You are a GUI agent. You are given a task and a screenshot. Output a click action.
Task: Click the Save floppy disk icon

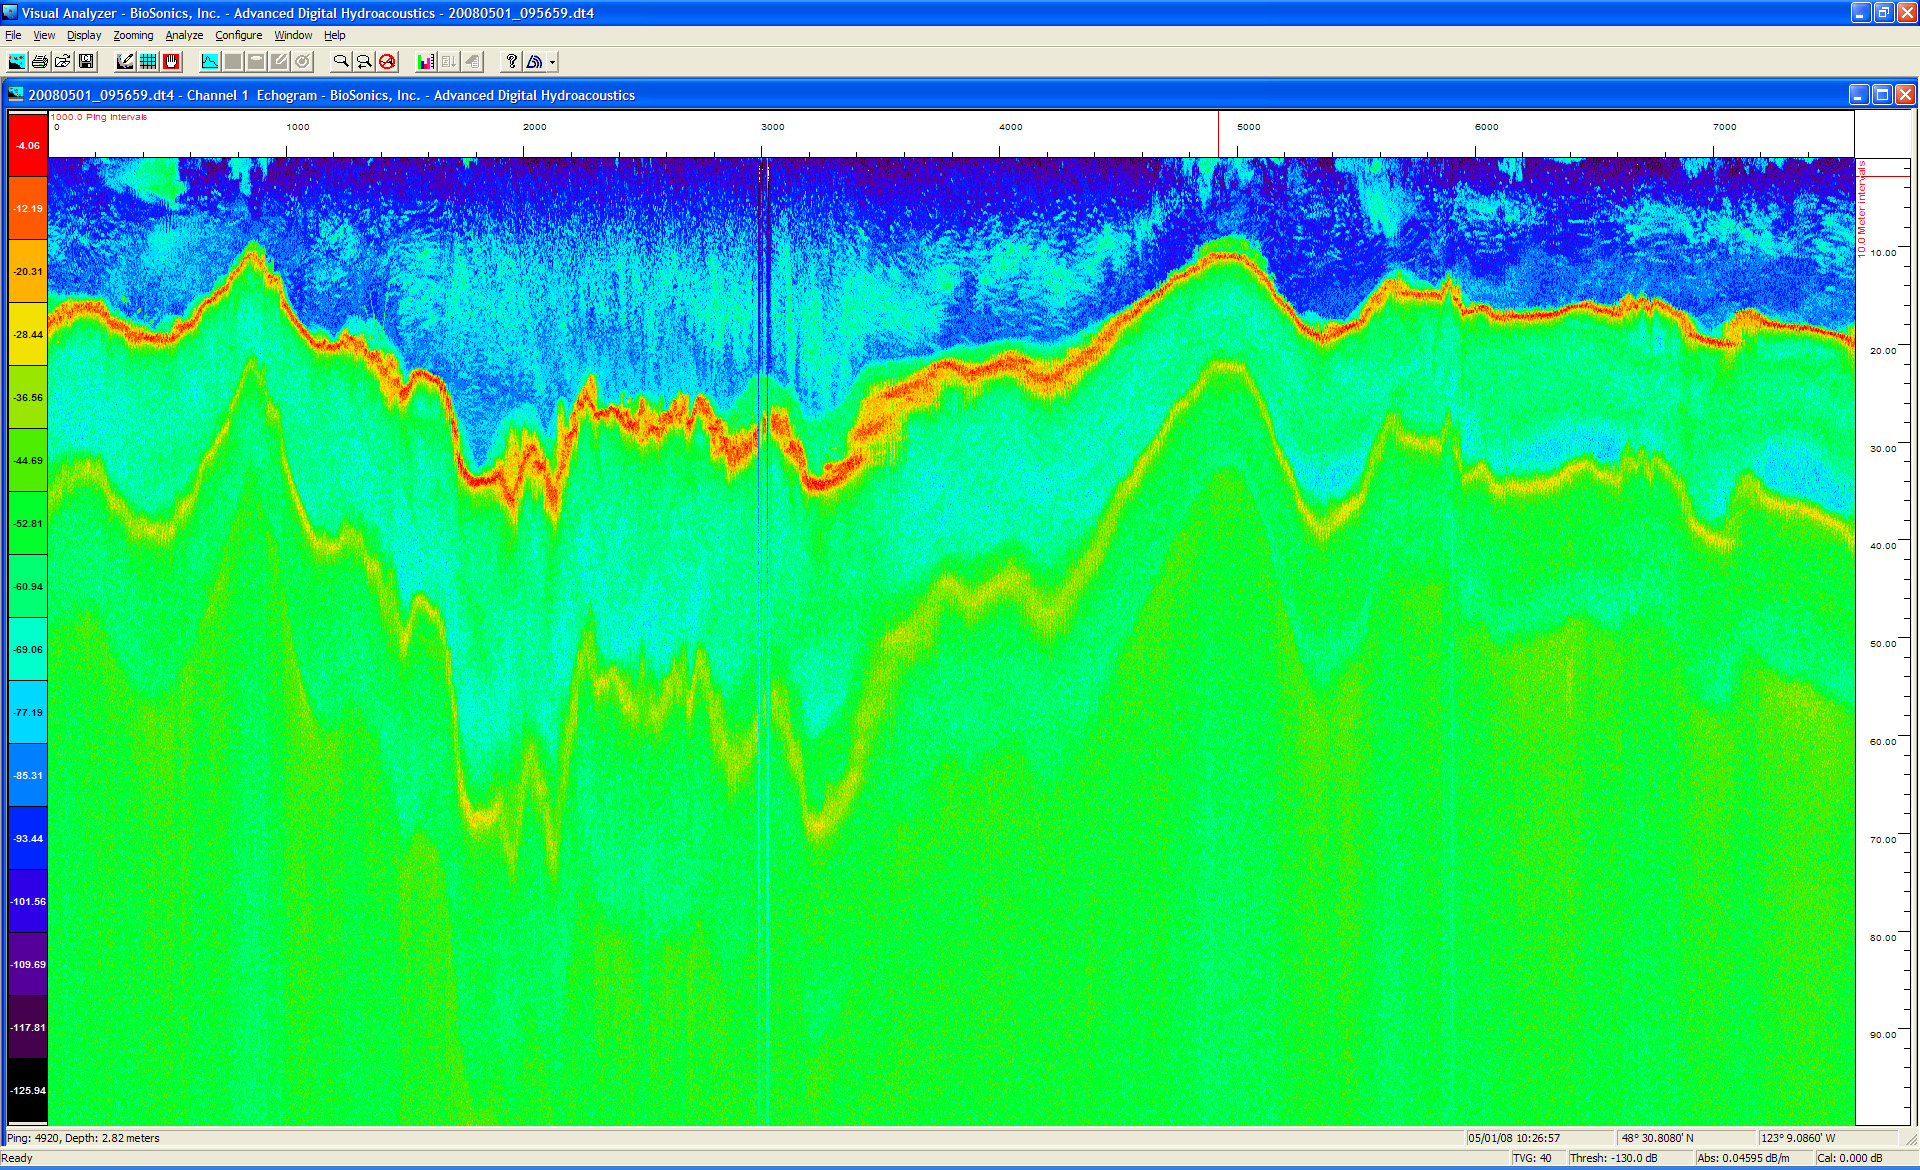pos(86,62)
